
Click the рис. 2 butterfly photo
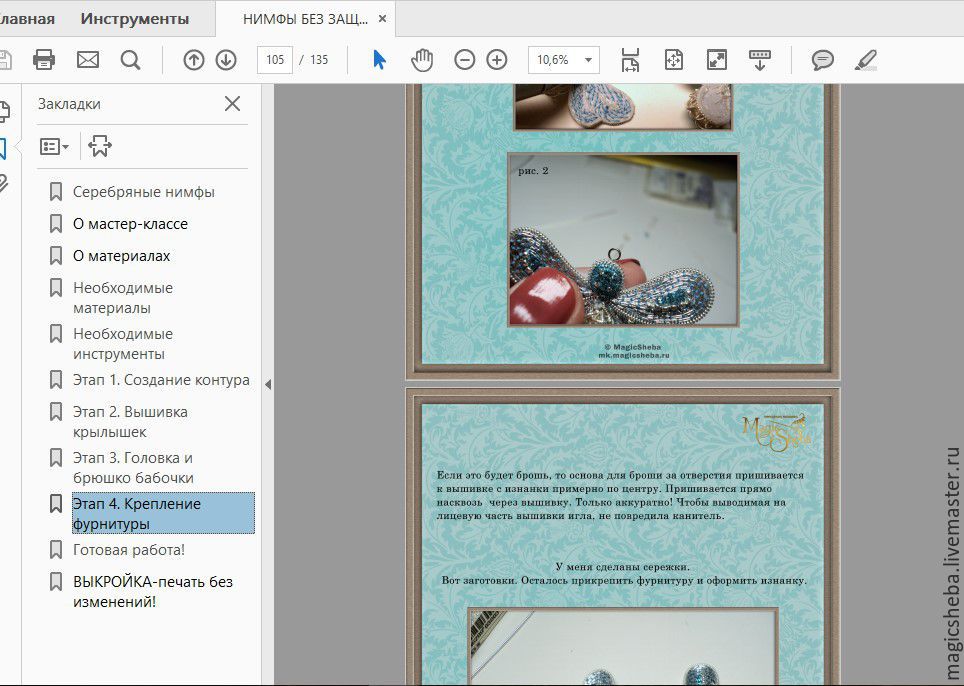coord(622,239)
